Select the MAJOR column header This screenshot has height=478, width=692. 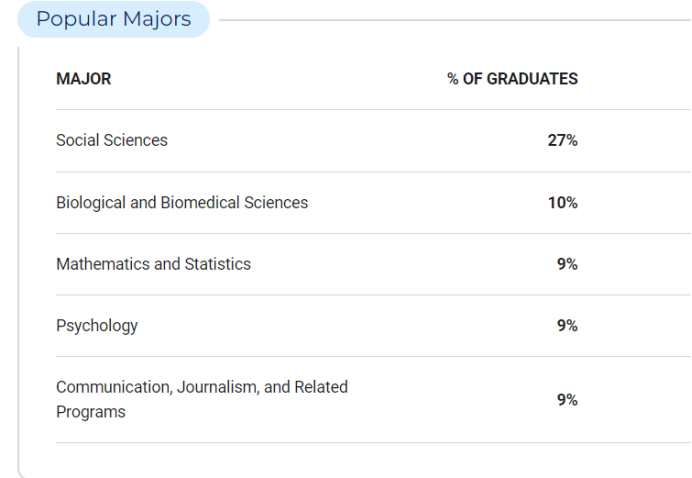83,79
